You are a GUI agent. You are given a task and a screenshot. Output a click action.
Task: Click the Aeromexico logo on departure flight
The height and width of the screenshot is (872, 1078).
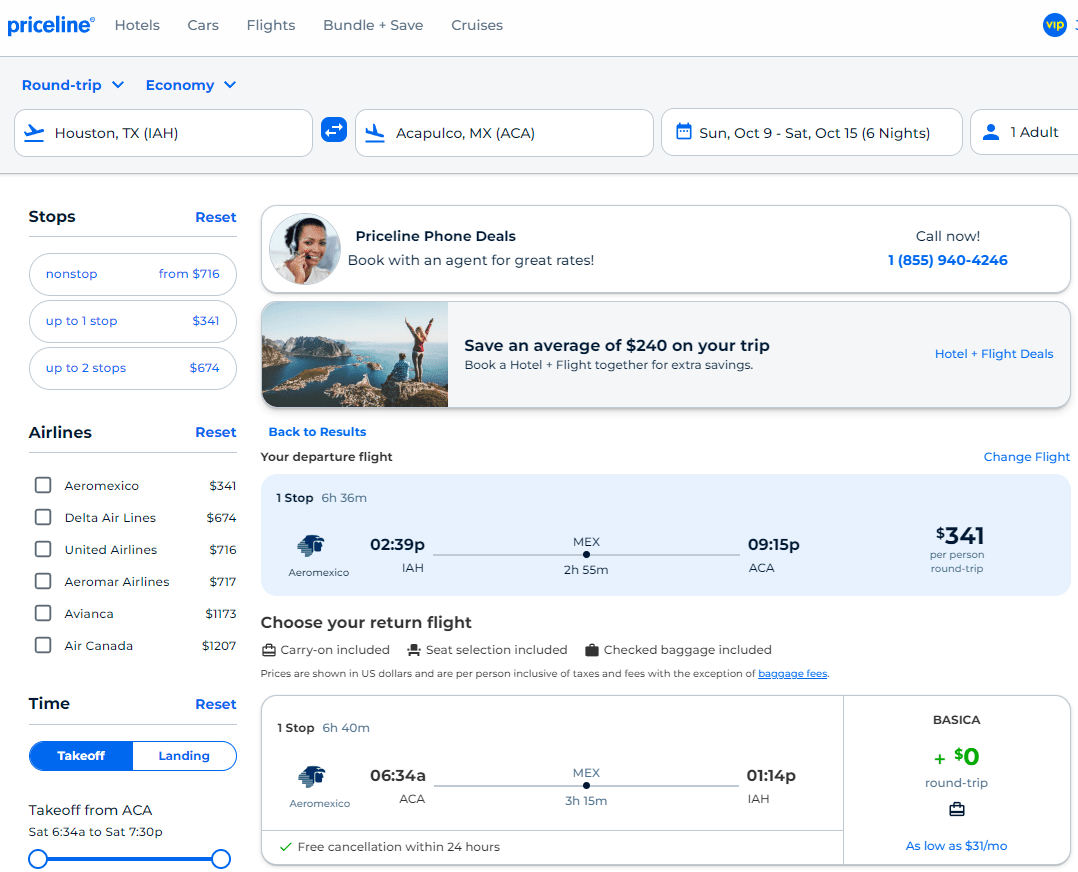(x=311, y=545)
